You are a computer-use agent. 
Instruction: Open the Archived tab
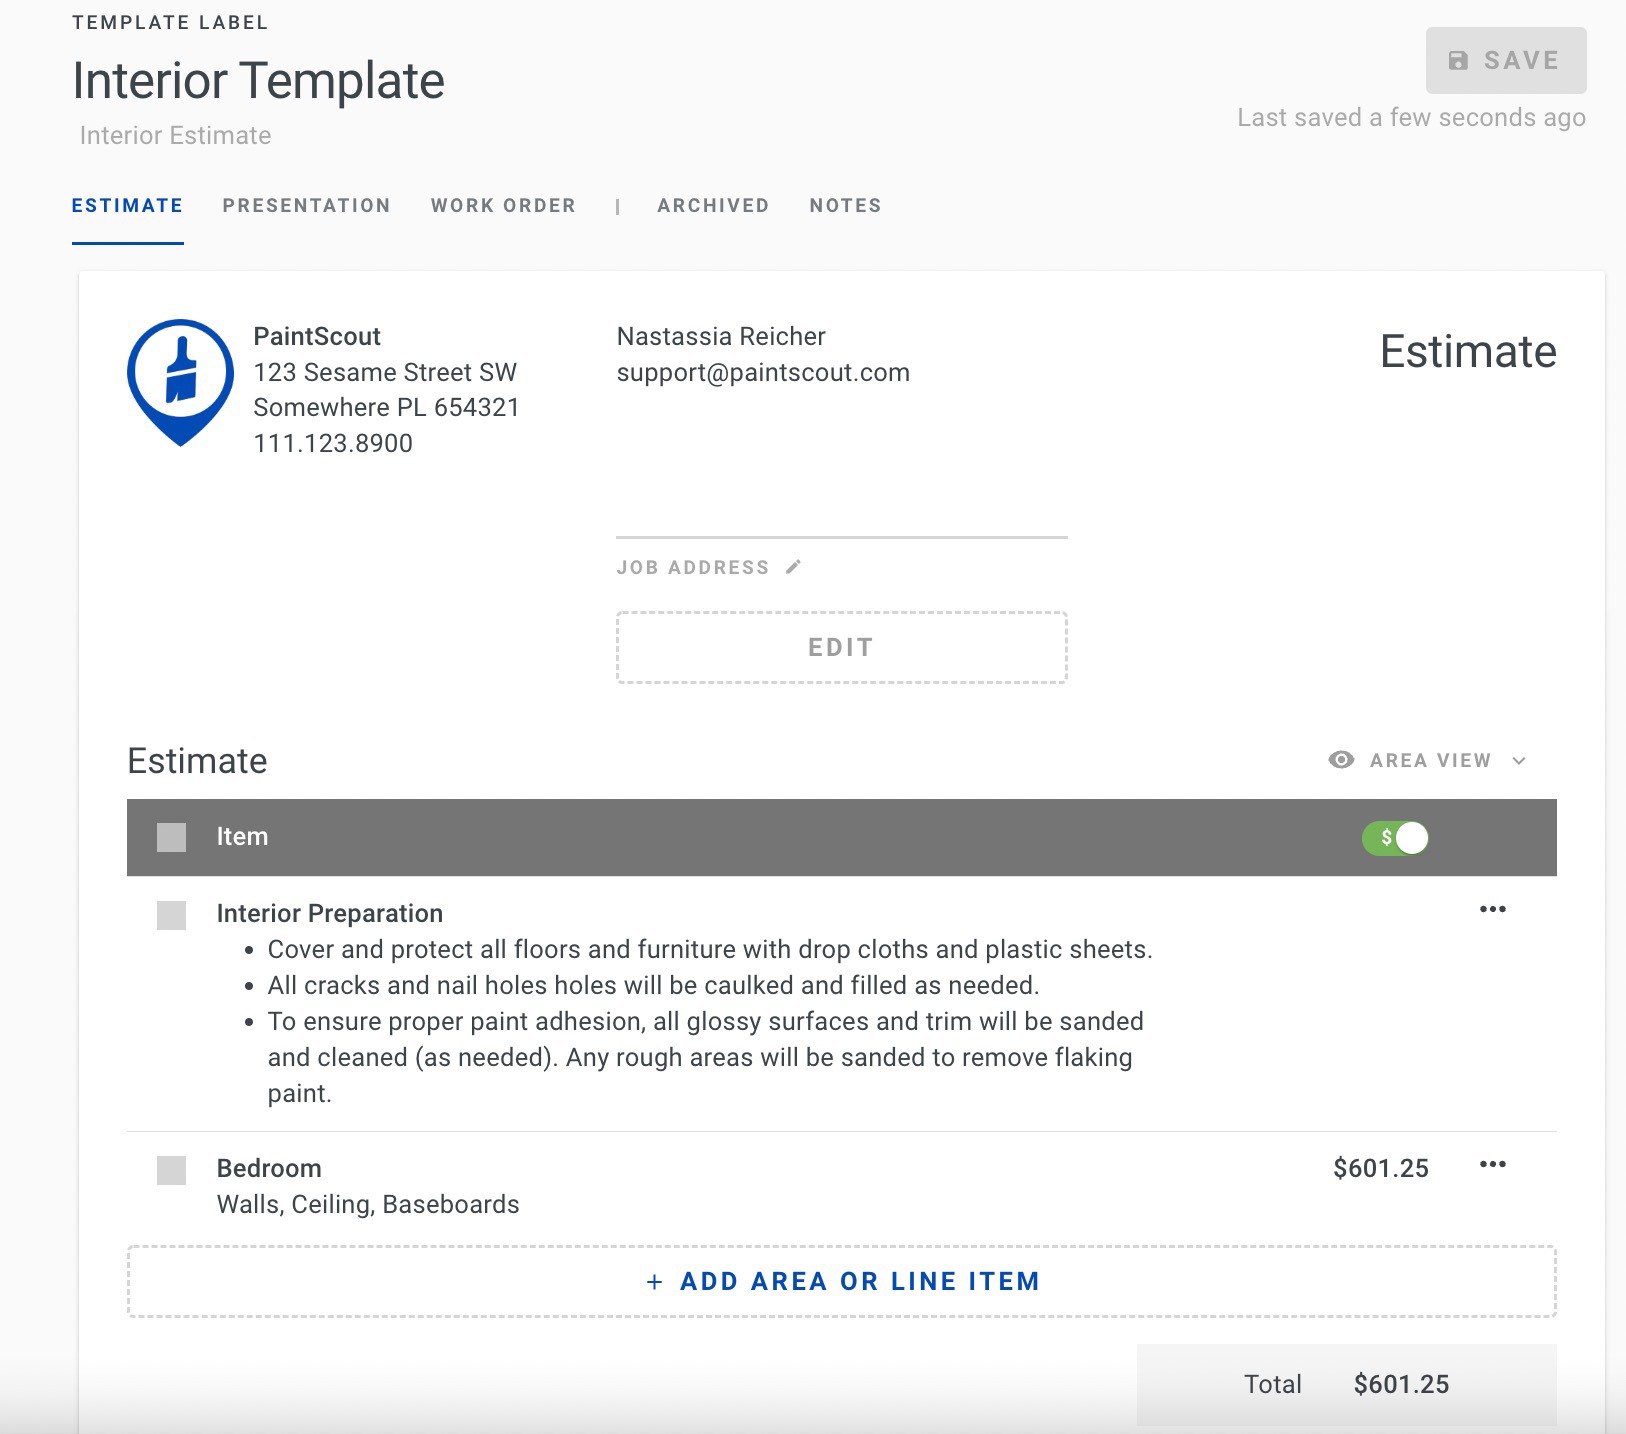pos(713,206)
